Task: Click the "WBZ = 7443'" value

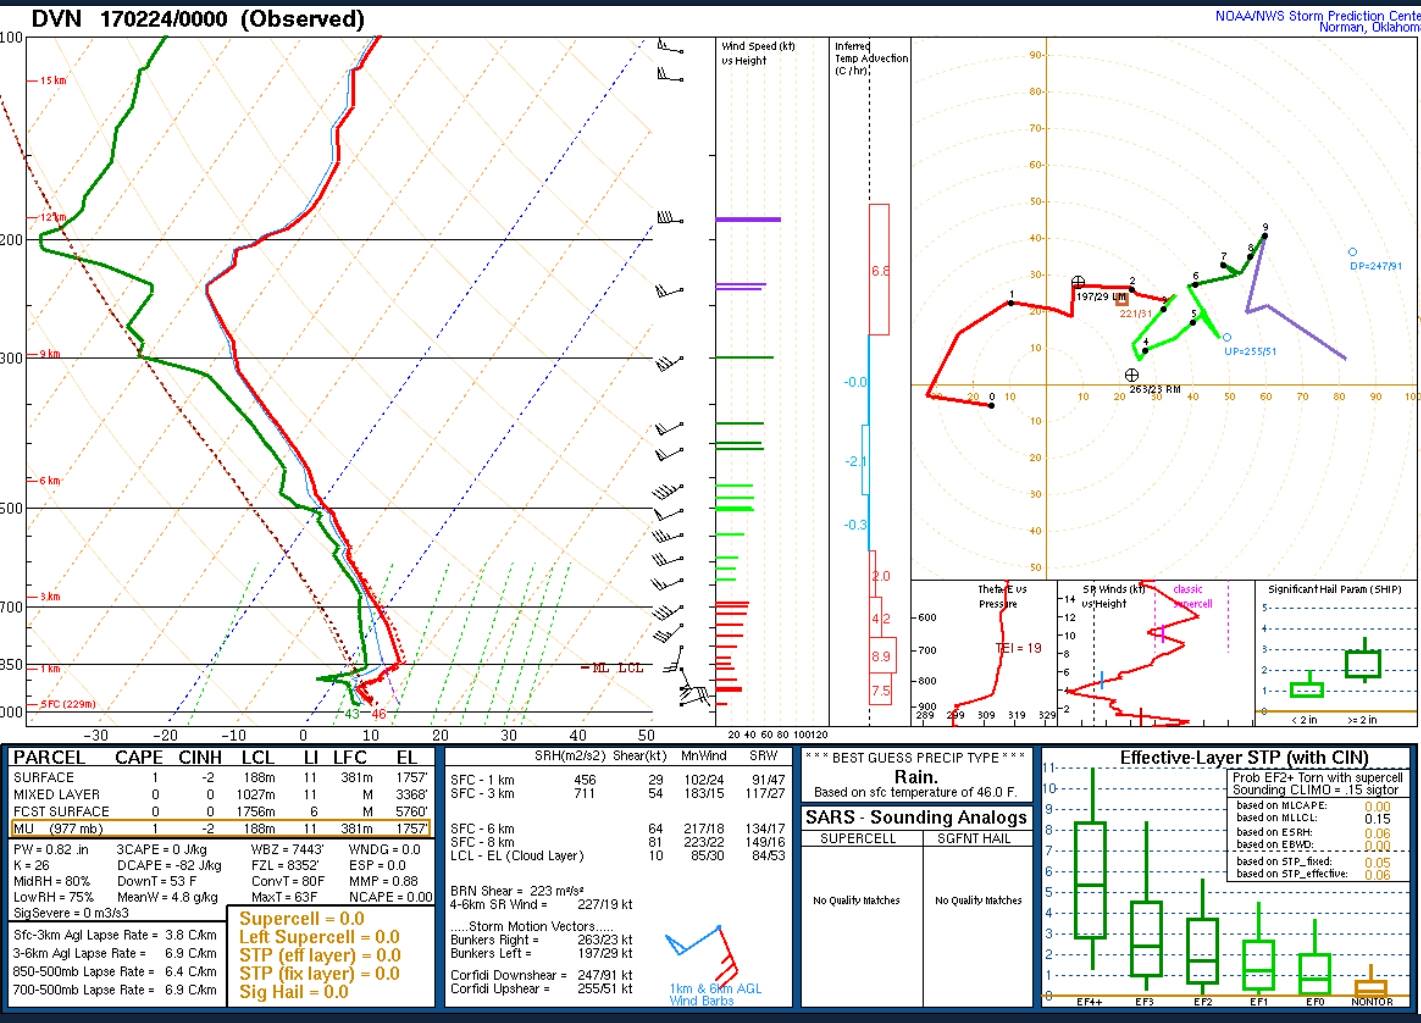Action: point(288,849)
